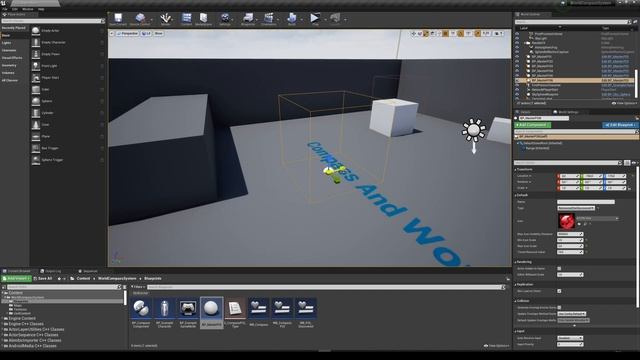Select the Player Start placement icon
This screenshot has width=640, height=360.
tap(36, 78)
